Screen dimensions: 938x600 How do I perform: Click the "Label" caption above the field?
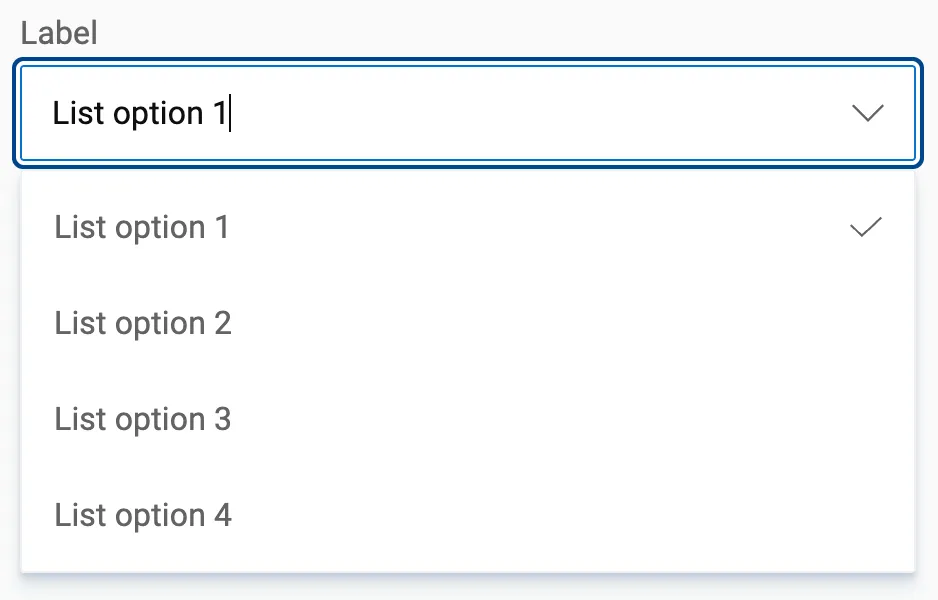click(x=59, y=33)
